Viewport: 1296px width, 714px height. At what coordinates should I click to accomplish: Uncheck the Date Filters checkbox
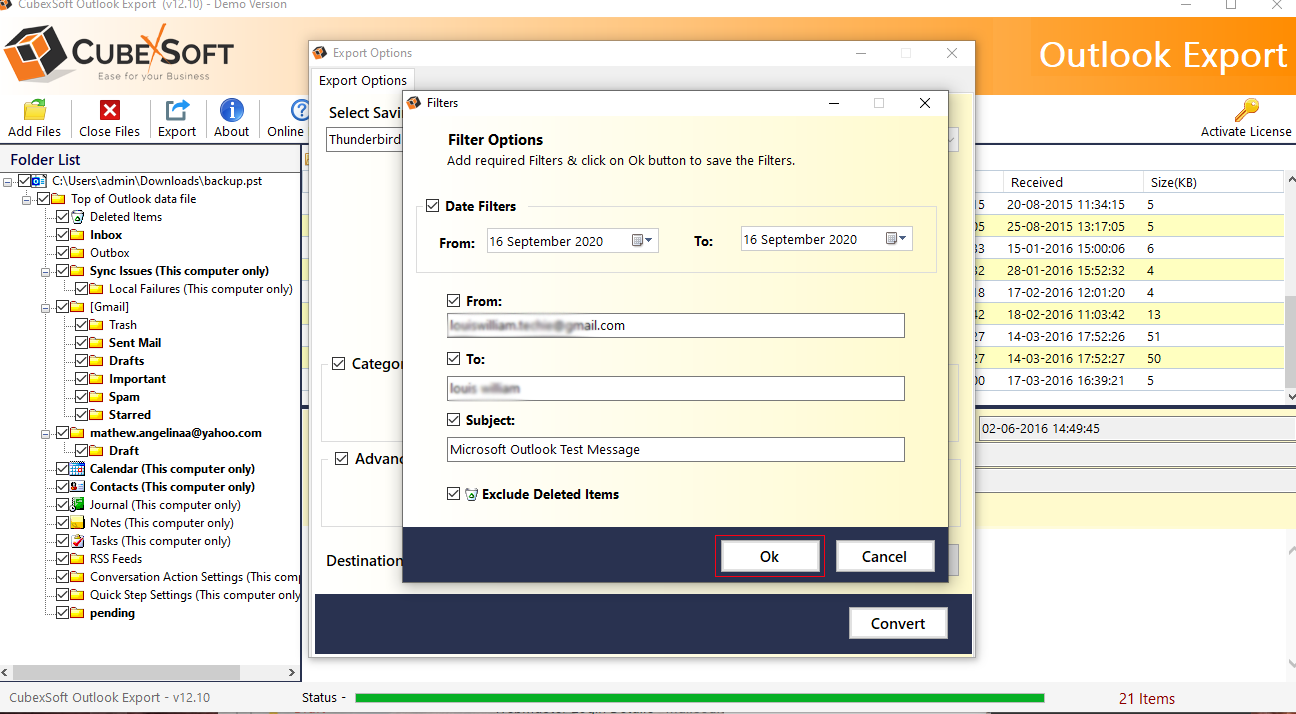pos(432,206)
